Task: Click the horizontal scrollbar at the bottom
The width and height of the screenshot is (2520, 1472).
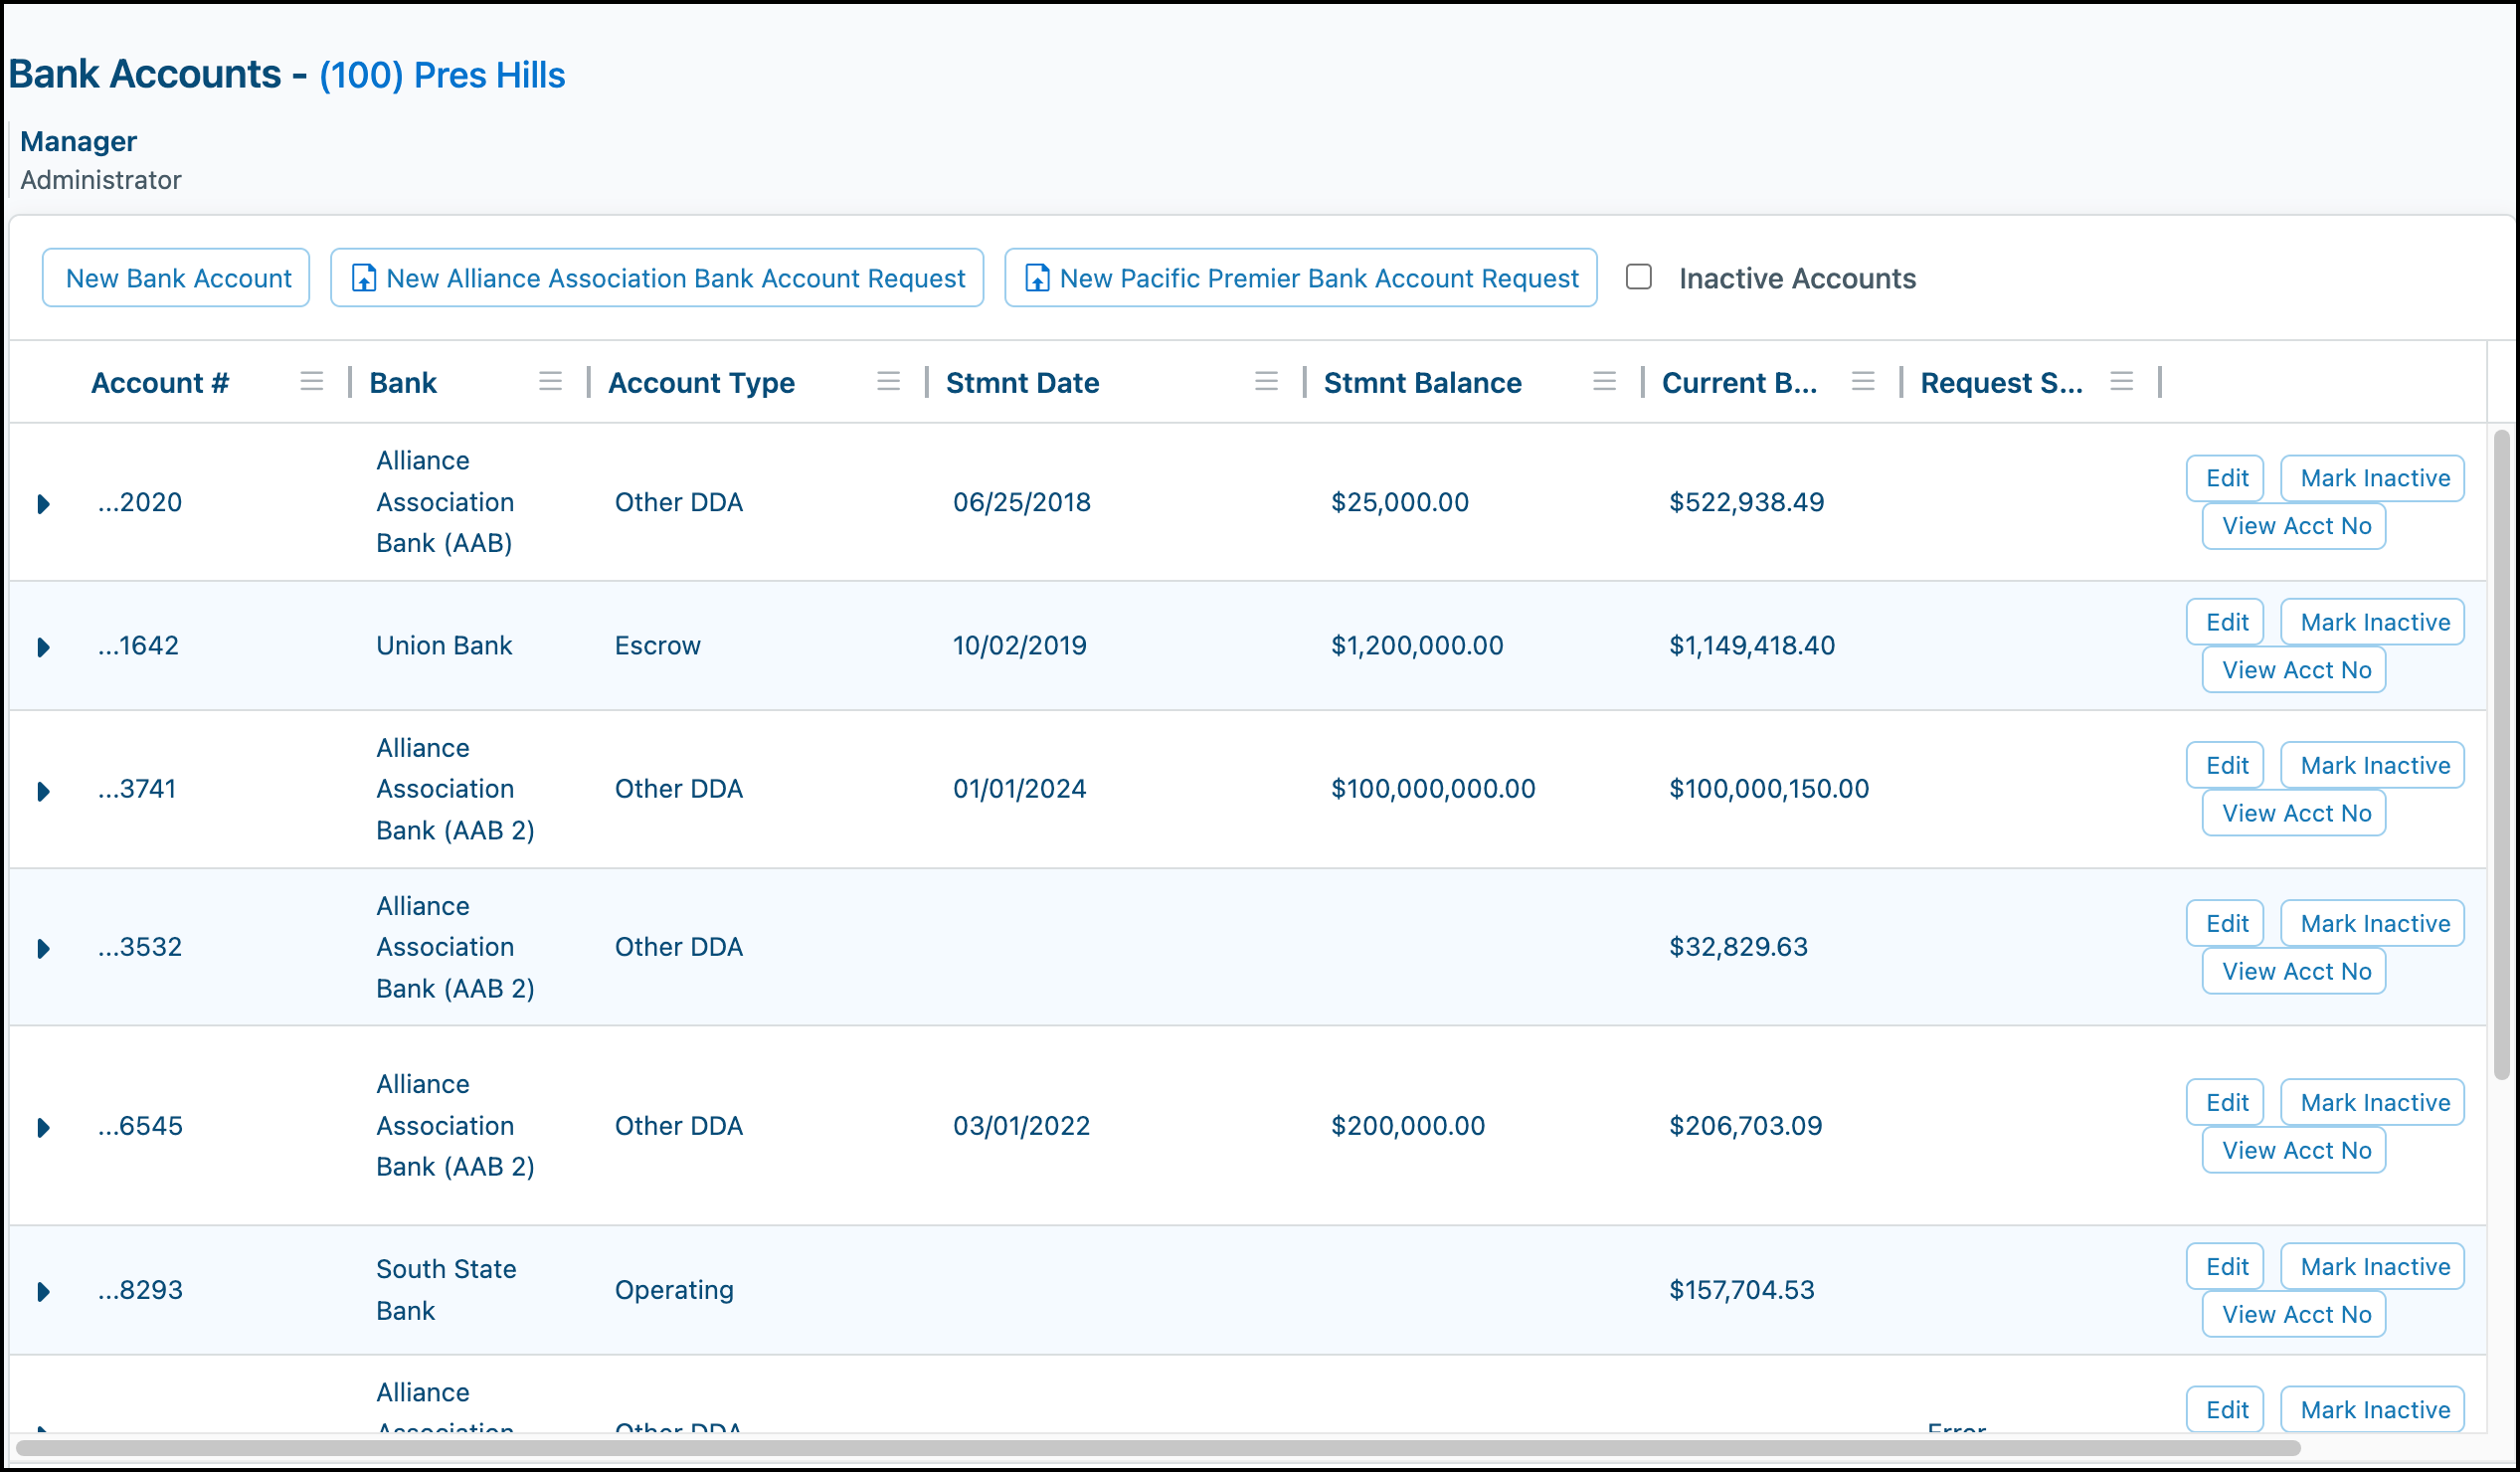Action: pyautogui.click(x=1158, y=1447)
